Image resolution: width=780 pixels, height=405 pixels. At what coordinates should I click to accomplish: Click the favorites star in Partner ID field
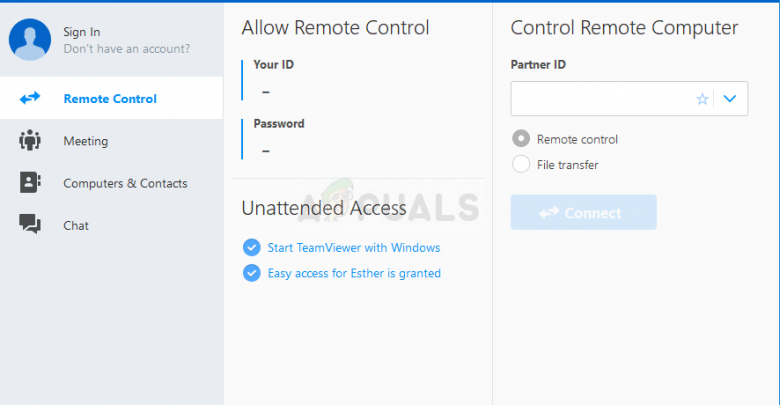point(702,99)
